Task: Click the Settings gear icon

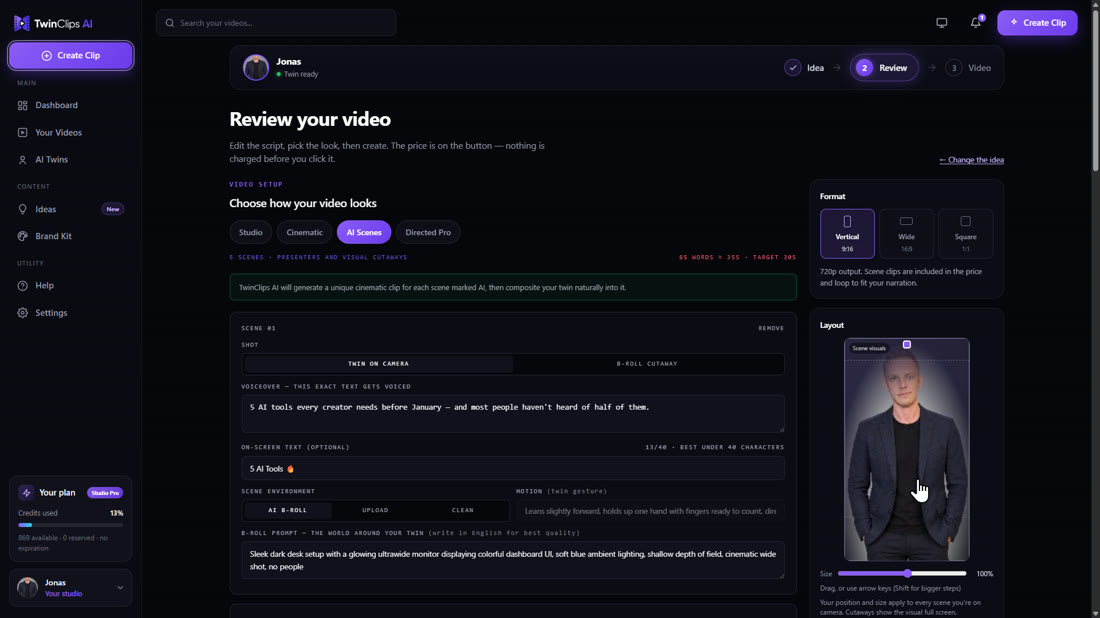Action: (22, 313)
